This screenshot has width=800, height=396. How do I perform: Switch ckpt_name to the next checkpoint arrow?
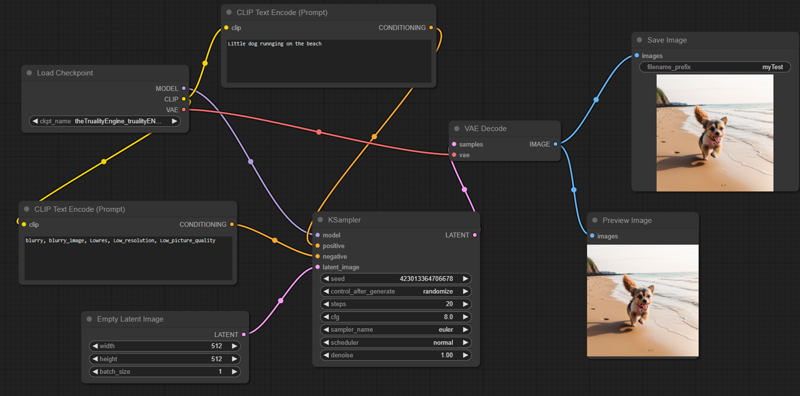coord(174,121)
